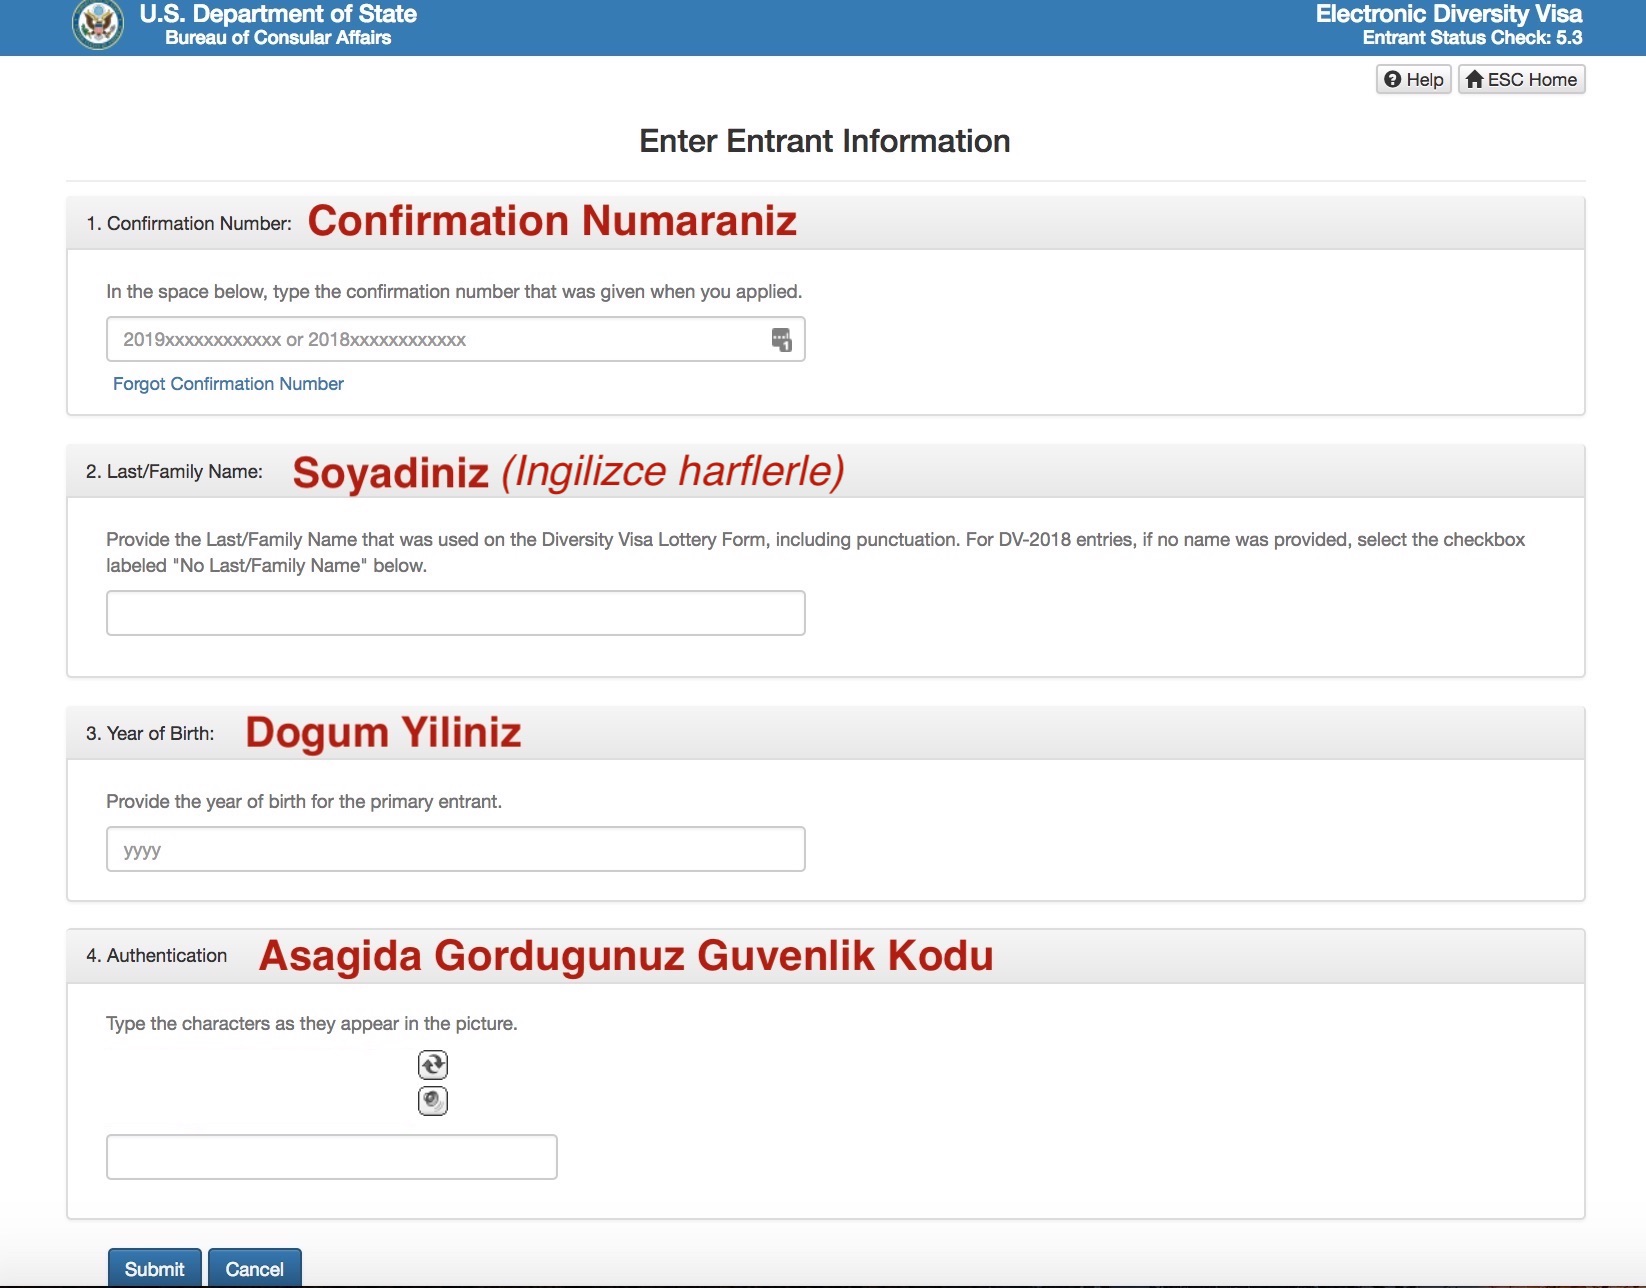Screen dimensions: 1646x1288
Task: Open the Help page
Action: pyautogui.click(x=1414, y=80)
